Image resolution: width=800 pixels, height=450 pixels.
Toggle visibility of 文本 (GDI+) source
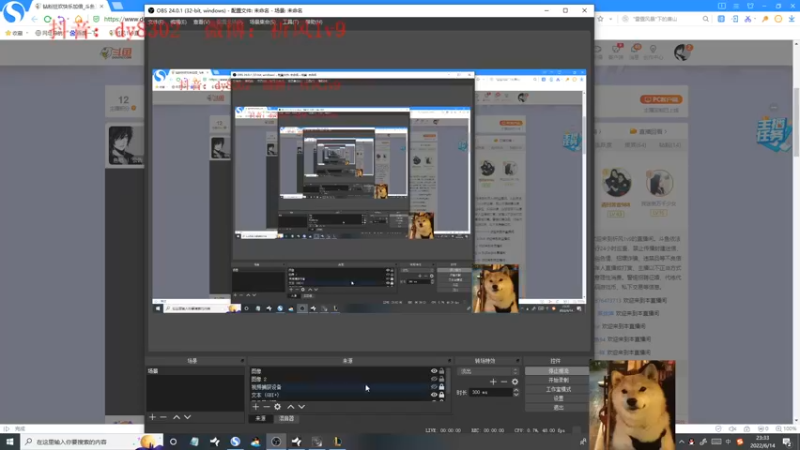point(434,395)
